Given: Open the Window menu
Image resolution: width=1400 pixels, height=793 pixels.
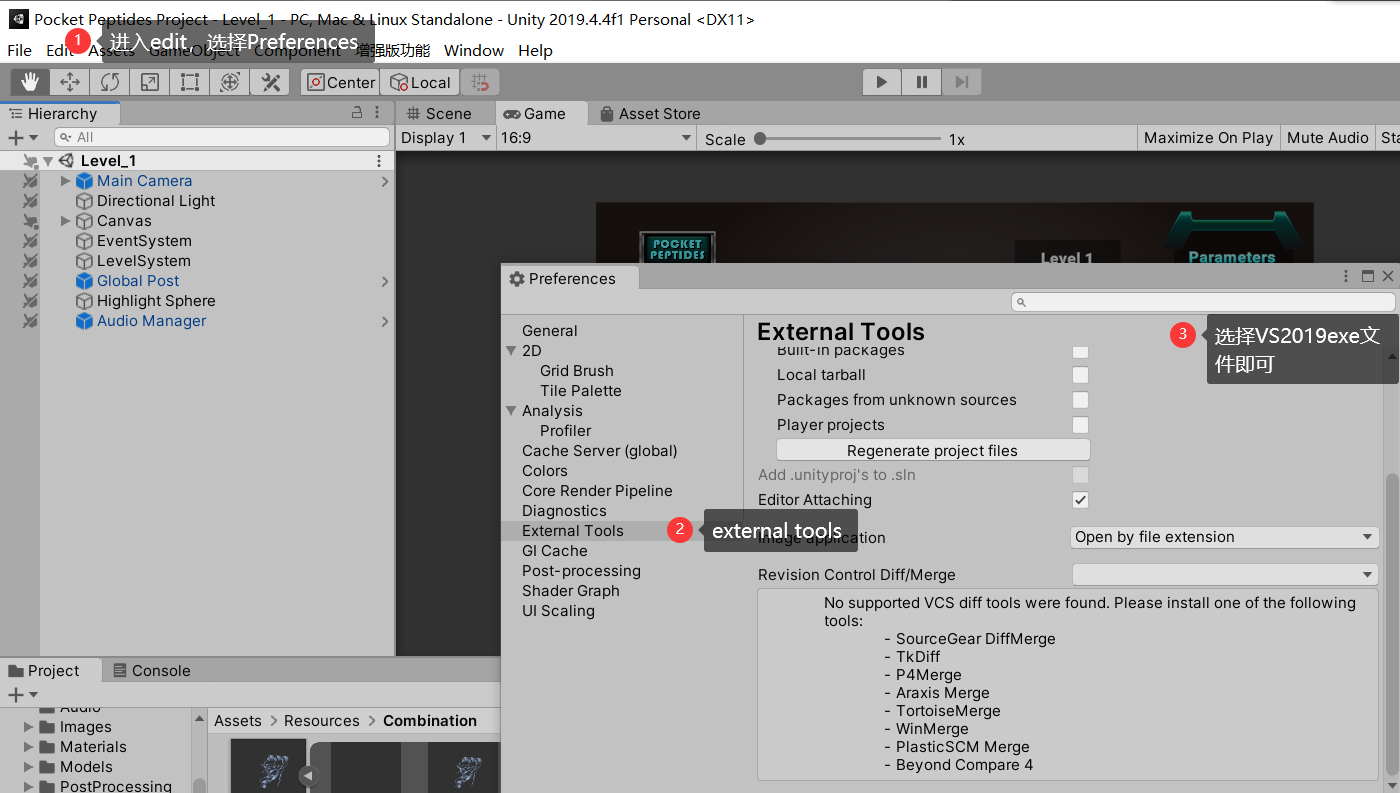Looking at the screenshot, I should [x=474, y=50].
